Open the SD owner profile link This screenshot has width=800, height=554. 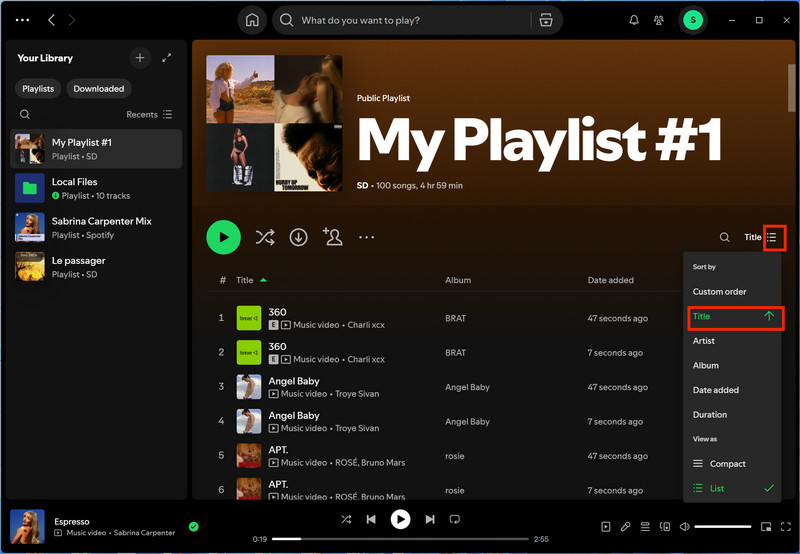[362, 186]
